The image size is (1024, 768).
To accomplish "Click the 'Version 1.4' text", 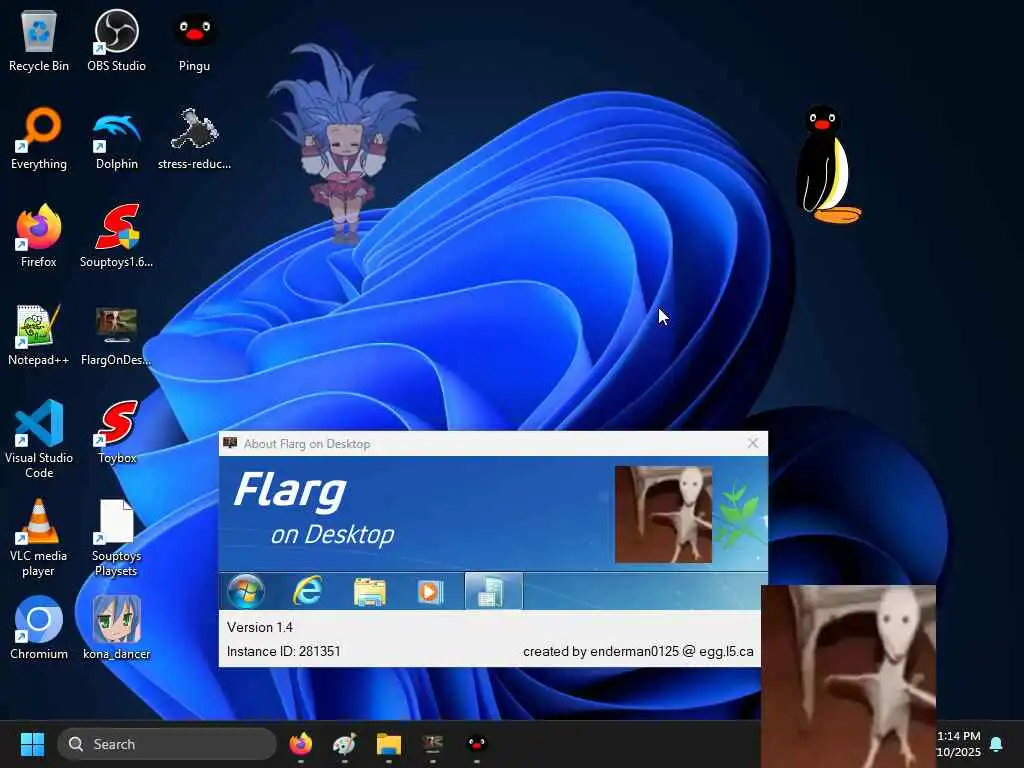I will coord(260,627).
